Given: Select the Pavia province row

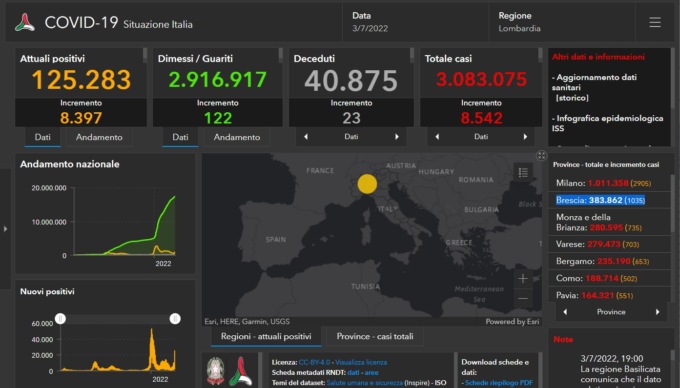Looking at the screenshot, I should pos(609,296).
